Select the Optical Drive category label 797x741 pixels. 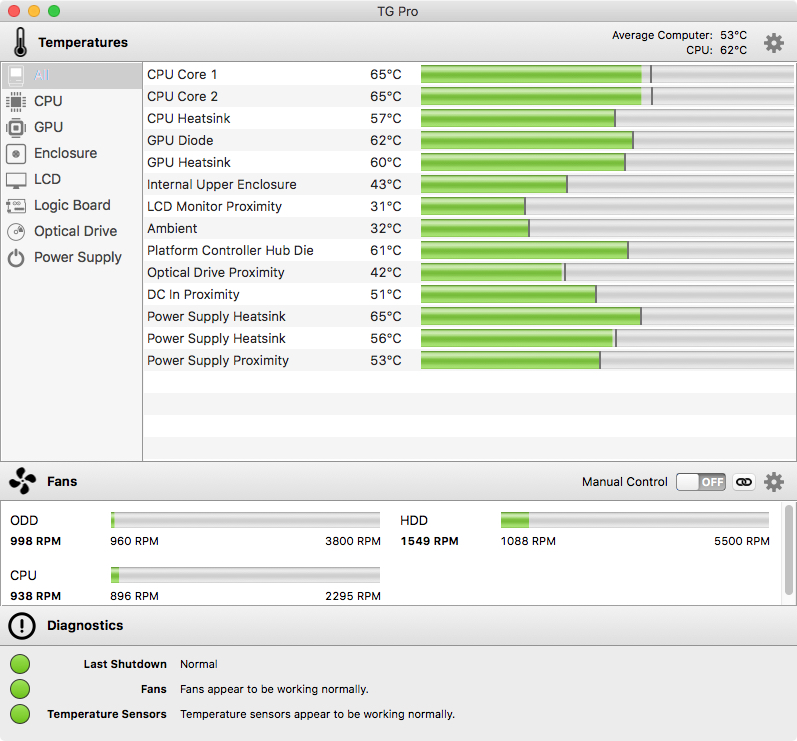[x=76, y=231]
